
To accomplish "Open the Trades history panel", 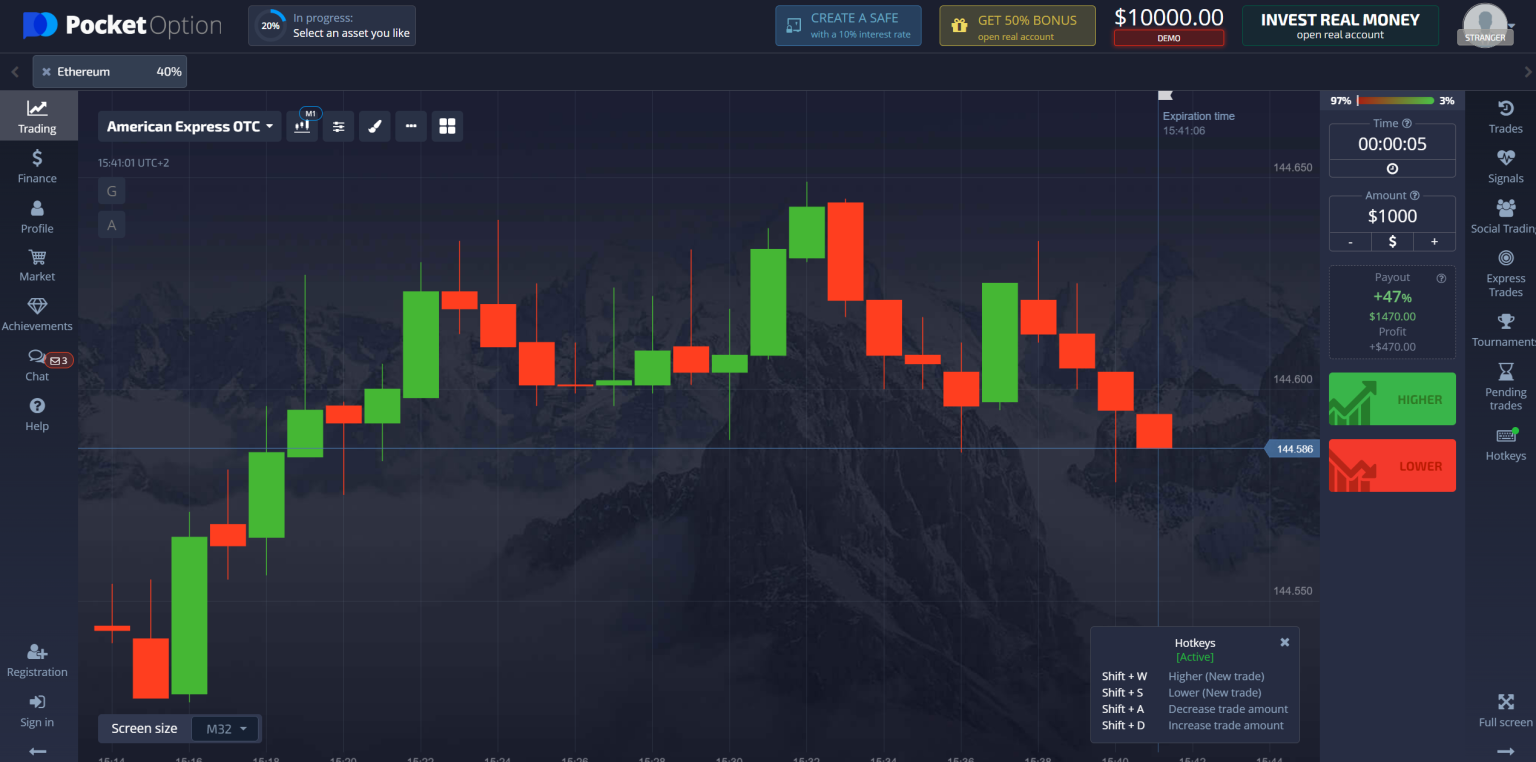I will [1504, 117].
